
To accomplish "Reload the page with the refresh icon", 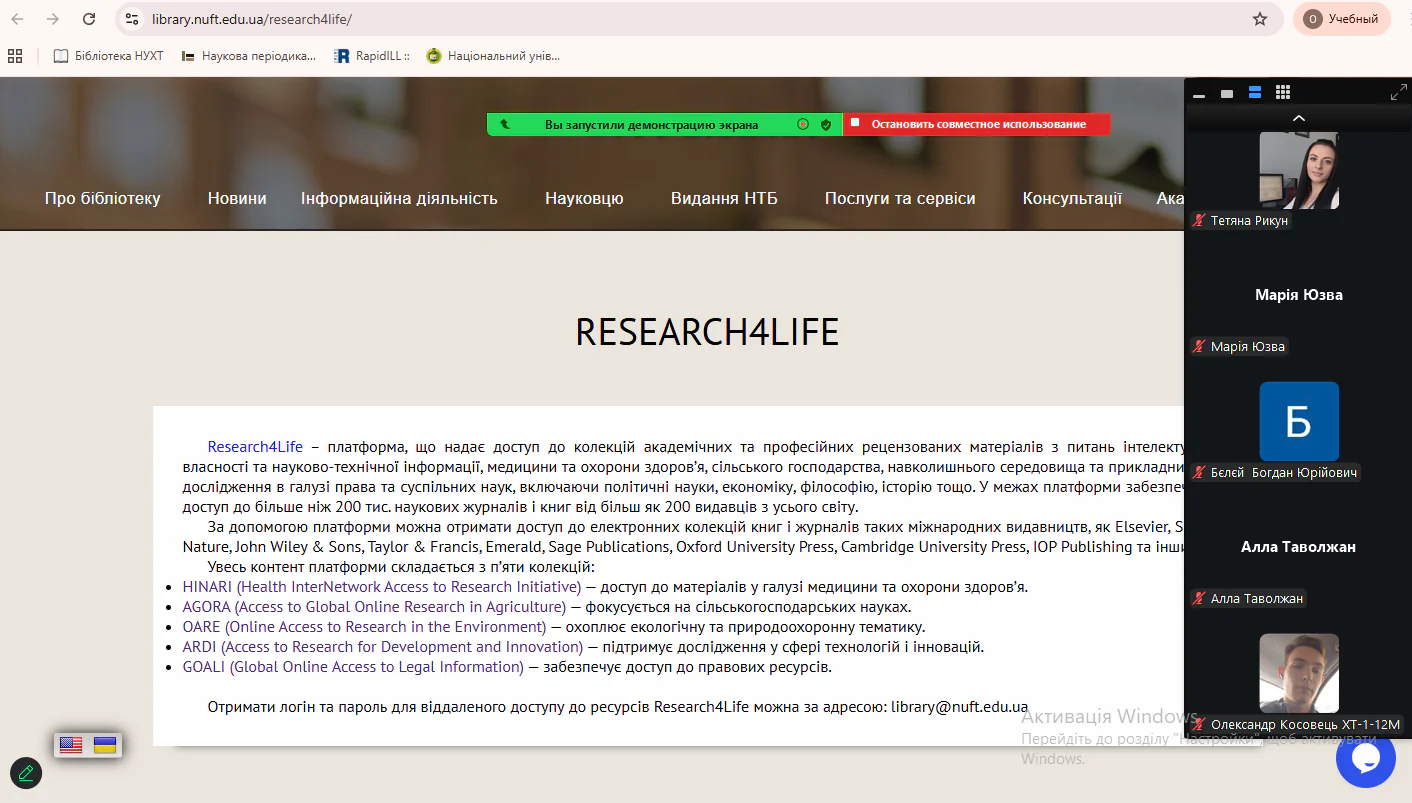I will 89,19.
